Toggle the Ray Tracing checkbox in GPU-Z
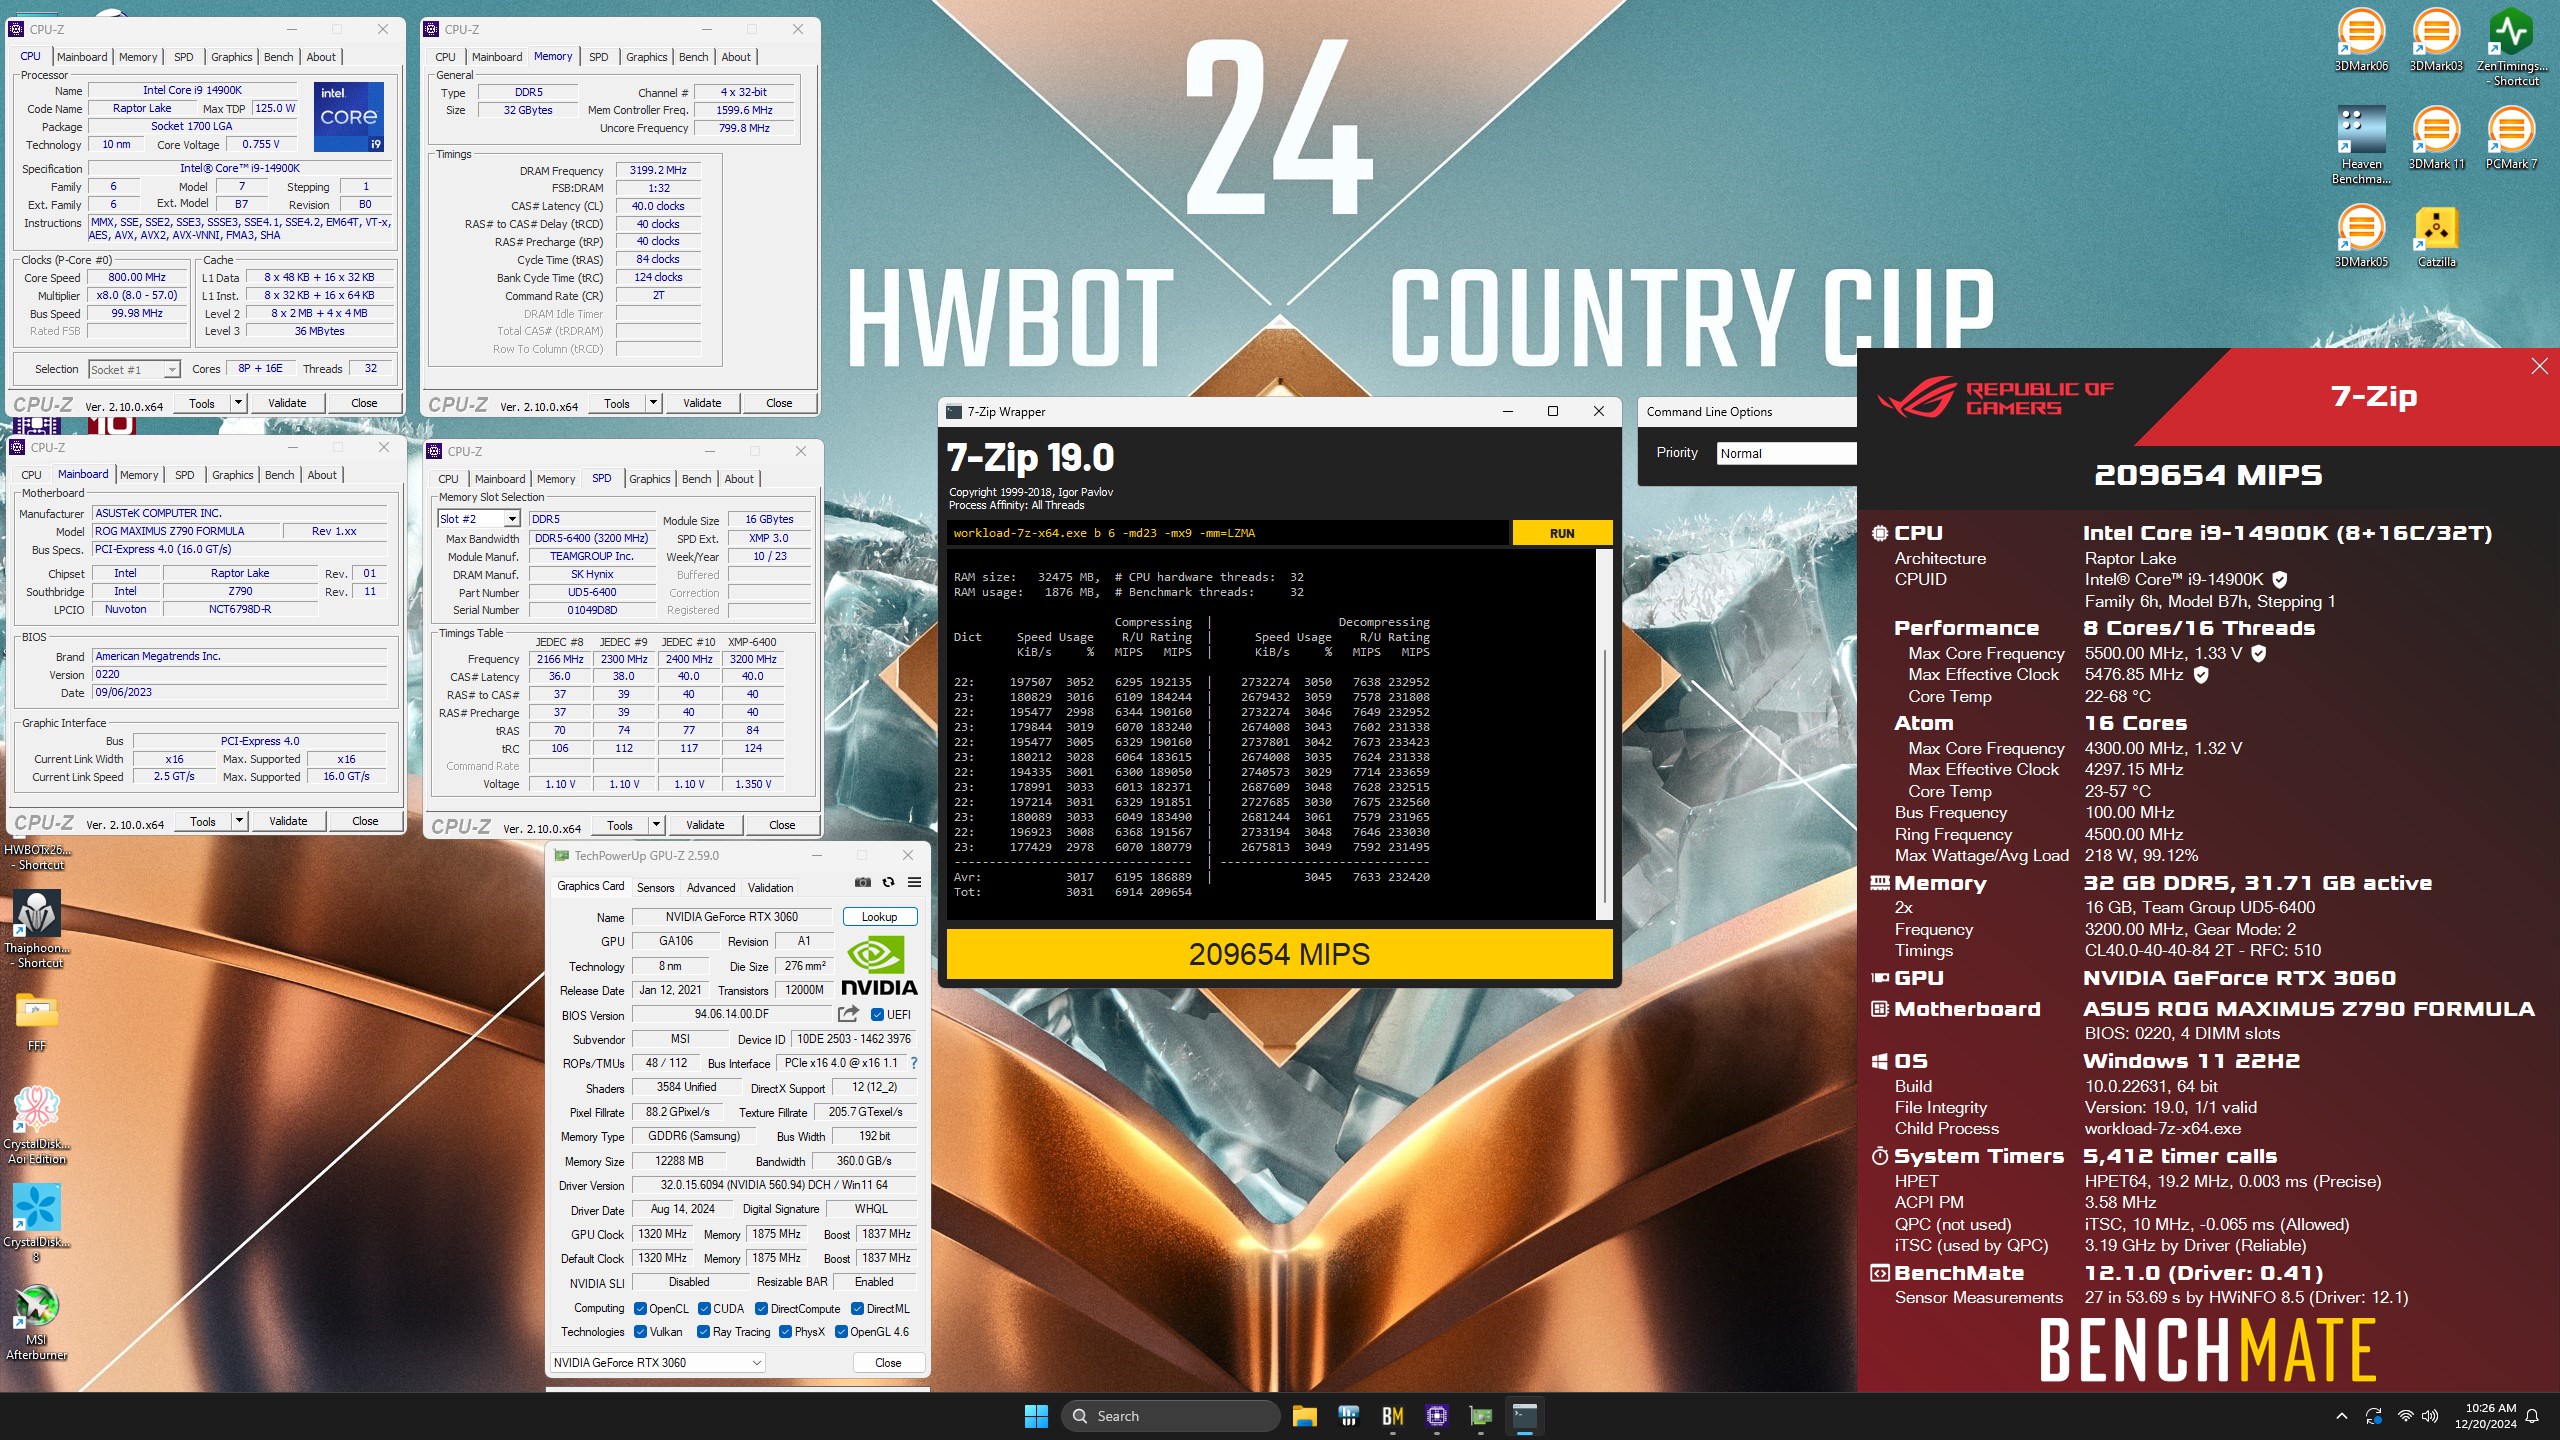Image resolution: width=2560 pixels, height=1440 pixels. point(704,1331)
